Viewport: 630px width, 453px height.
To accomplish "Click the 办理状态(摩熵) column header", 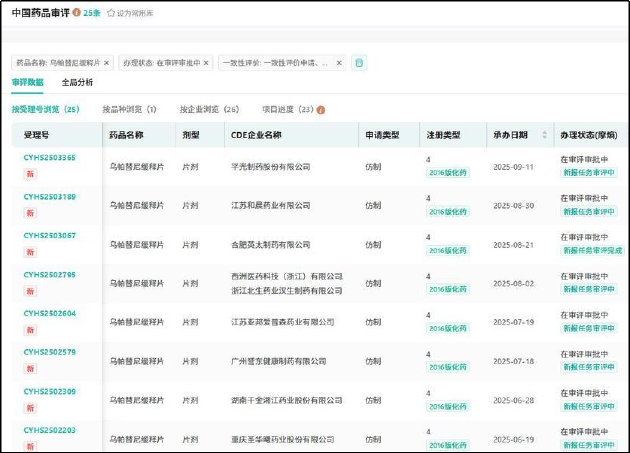I will pyautogui.click(x=589, y=135).
